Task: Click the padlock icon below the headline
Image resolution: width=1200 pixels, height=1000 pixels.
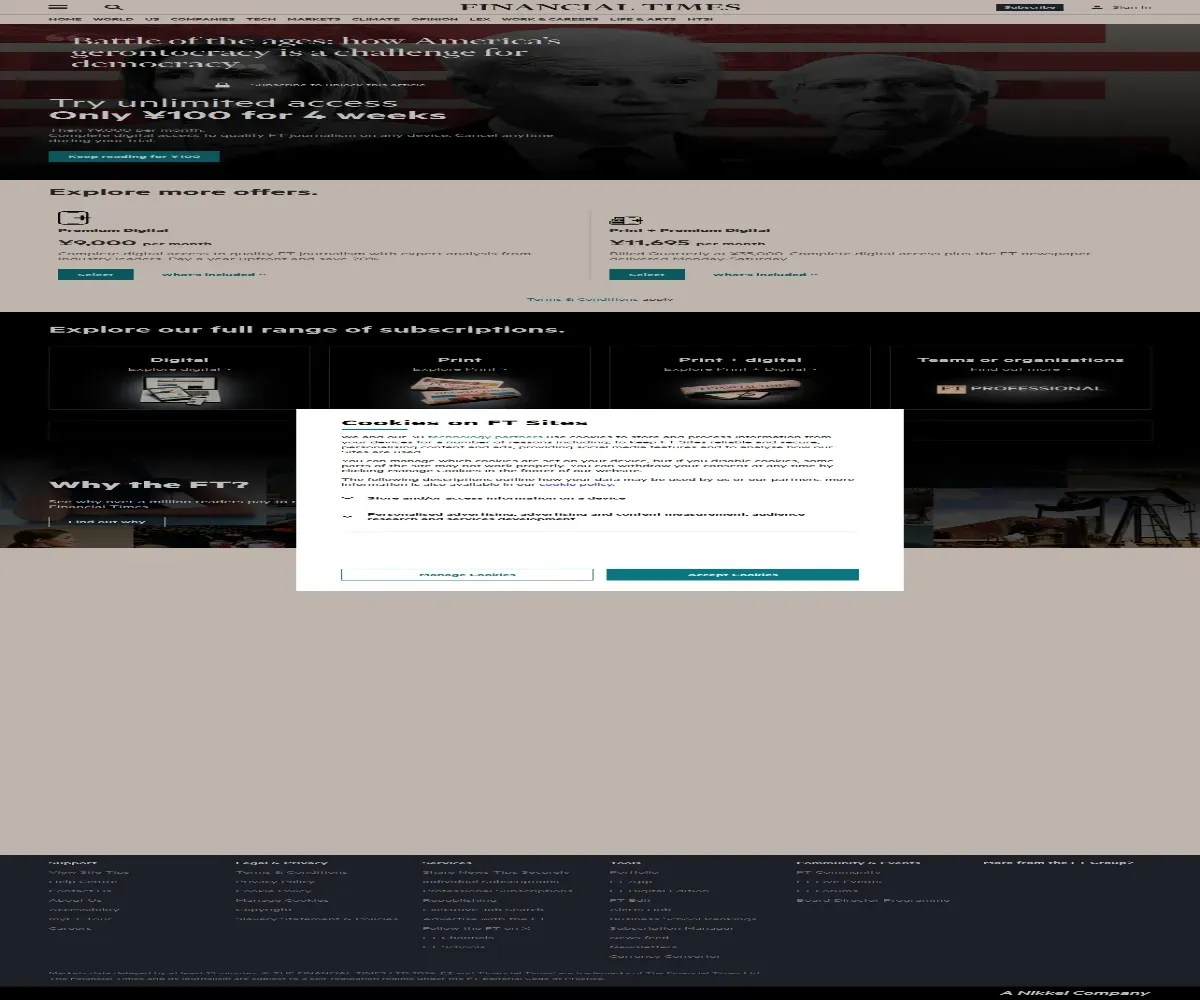Action: point(223,86)
